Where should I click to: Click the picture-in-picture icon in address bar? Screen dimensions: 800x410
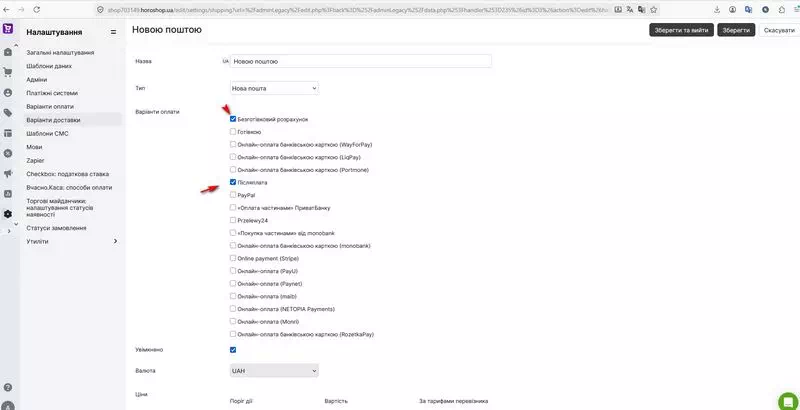(x=618, y=9)
